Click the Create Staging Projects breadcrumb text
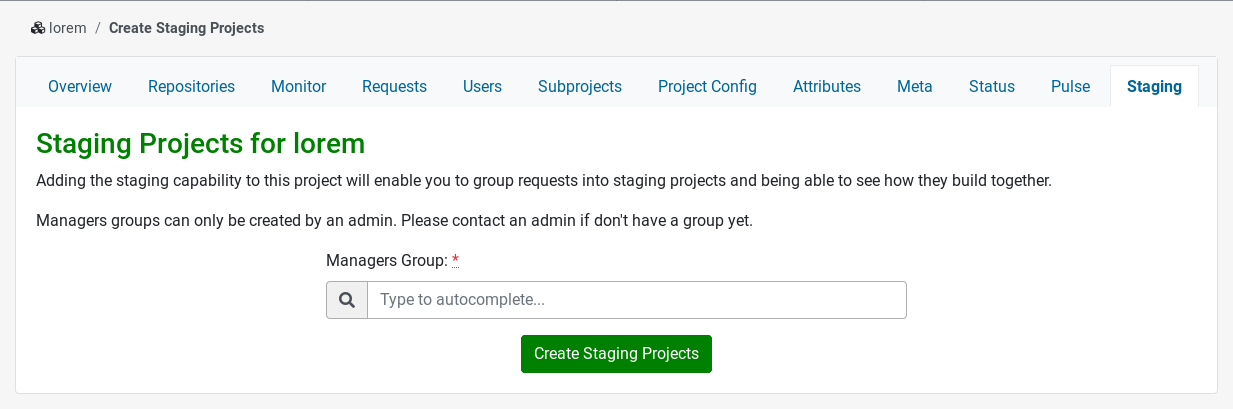 click(186, 28)
